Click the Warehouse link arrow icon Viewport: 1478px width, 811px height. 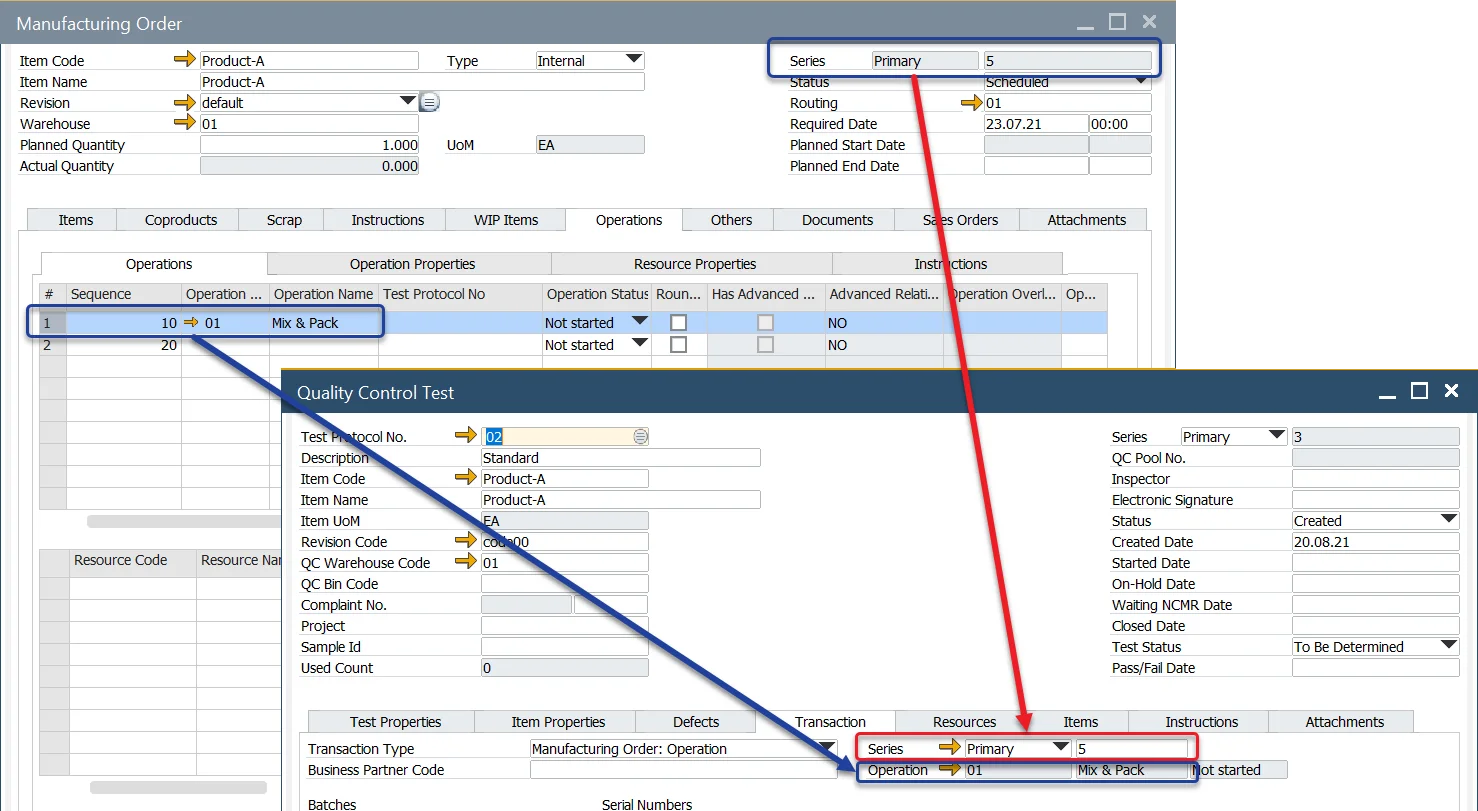coord(185,123)
